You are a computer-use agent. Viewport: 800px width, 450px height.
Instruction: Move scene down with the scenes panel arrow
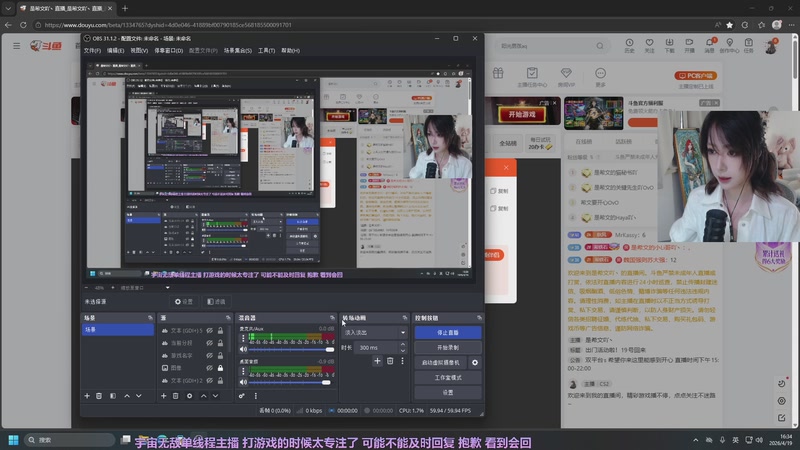tap(139, 396)
